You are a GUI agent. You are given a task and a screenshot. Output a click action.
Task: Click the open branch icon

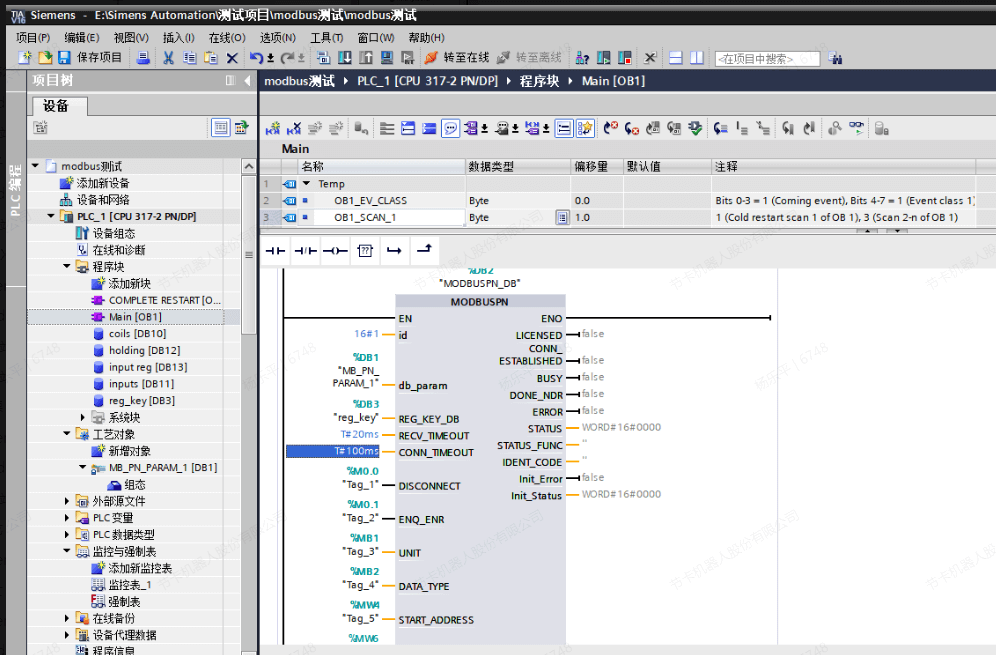click(x=394, y=250)
